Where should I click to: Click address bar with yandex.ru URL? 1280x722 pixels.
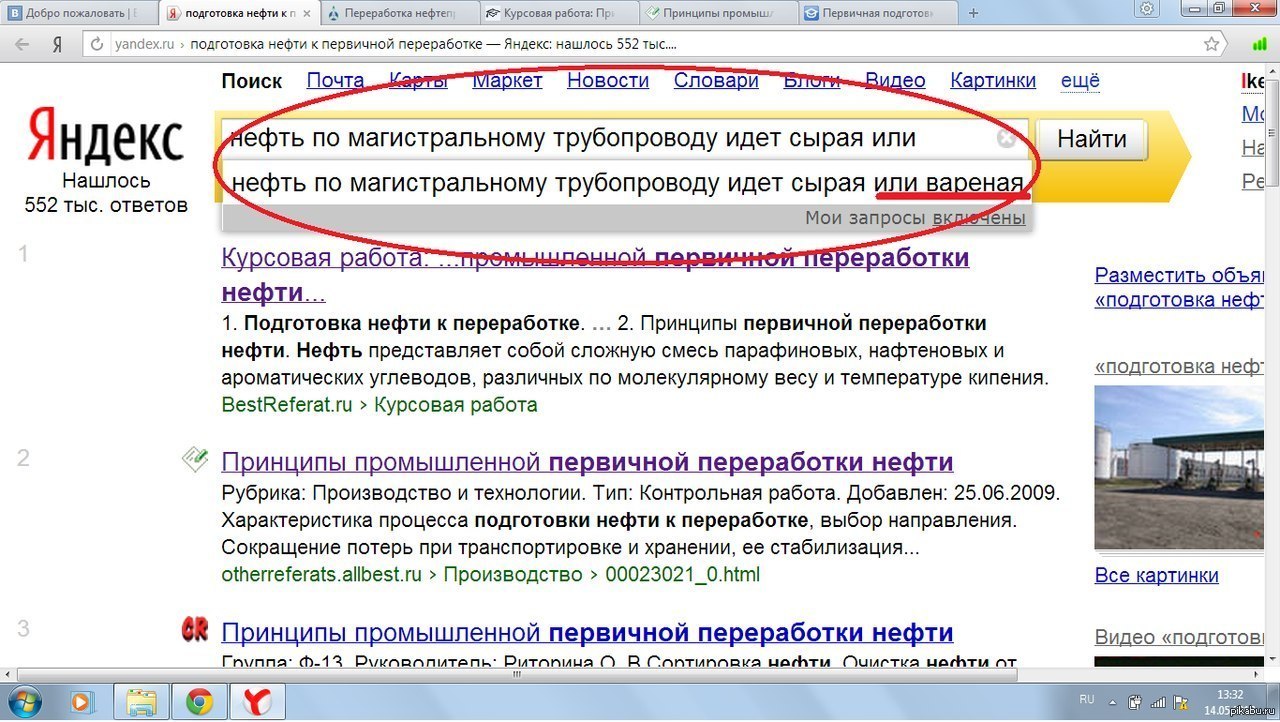tap(640, 45)
